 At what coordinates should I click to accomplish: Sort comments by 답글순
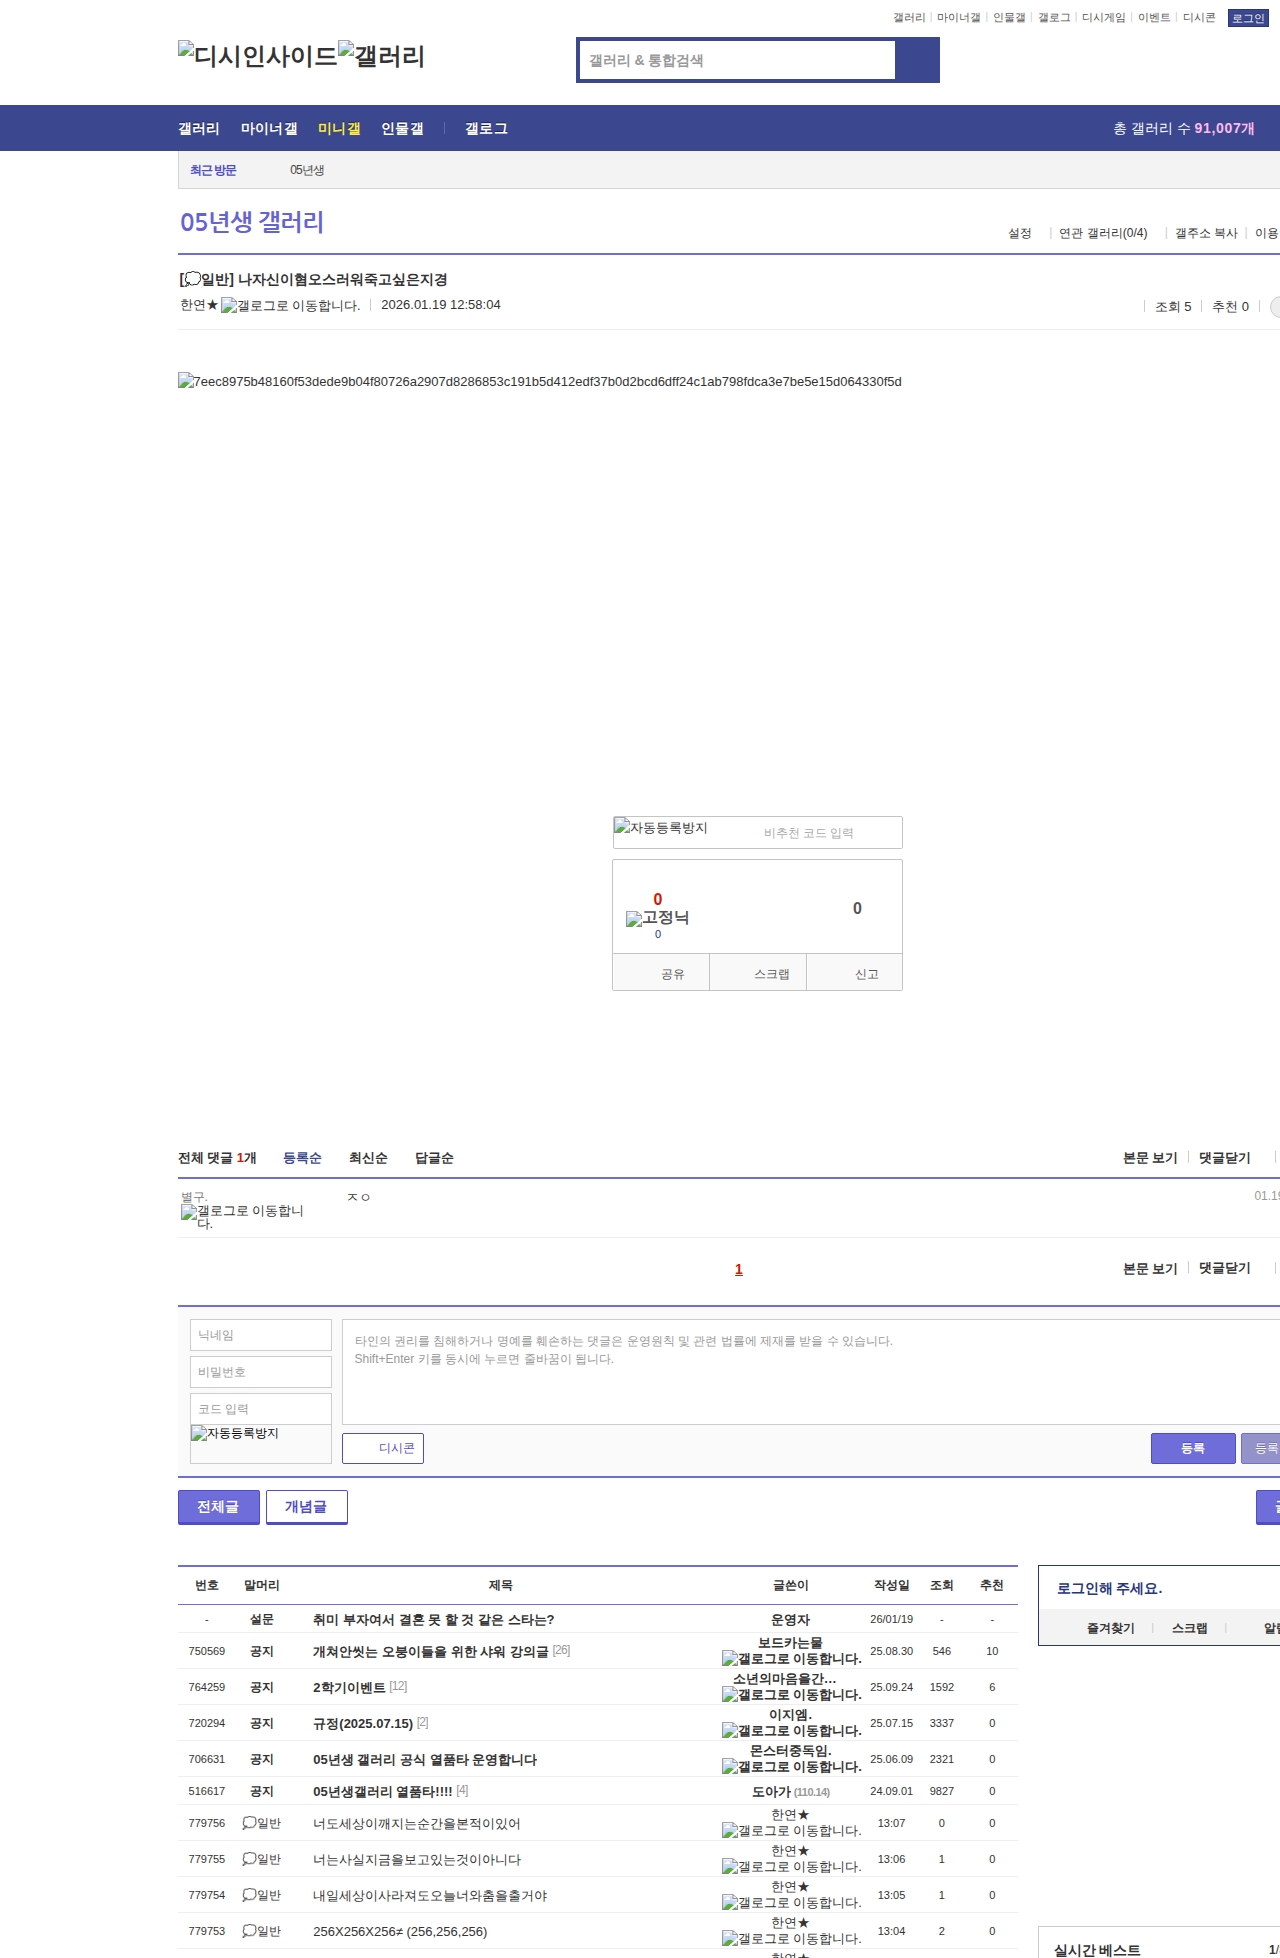434,1158
